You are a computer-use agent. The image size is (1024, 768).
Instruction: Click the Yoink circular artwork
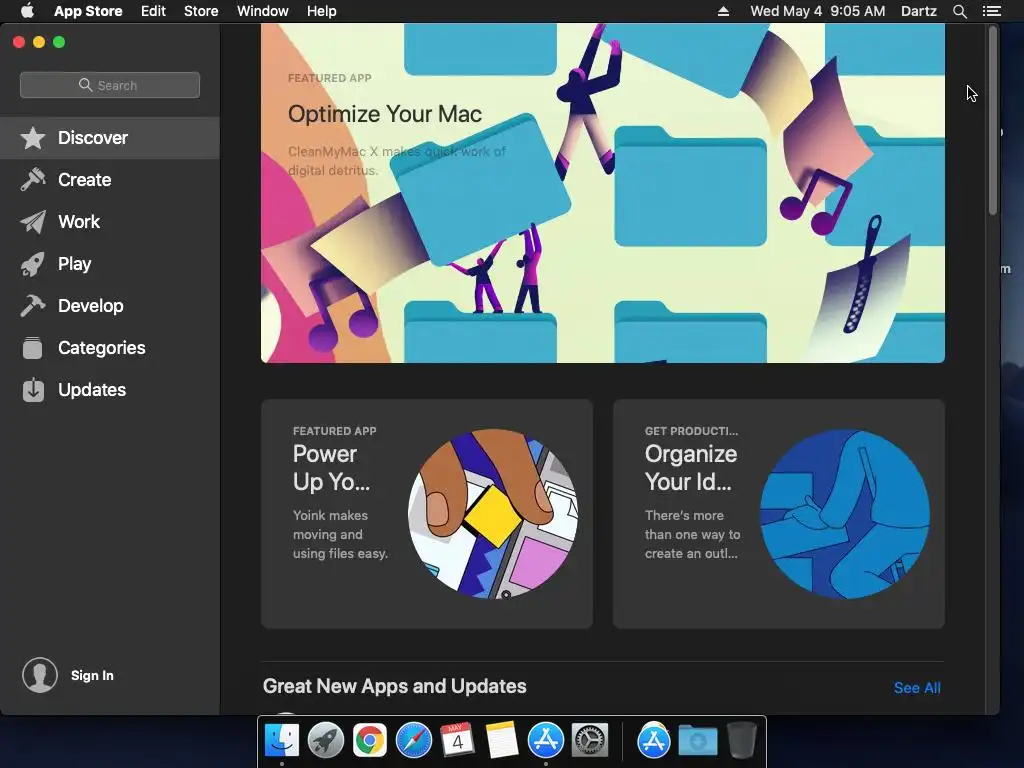click(492, 514)
